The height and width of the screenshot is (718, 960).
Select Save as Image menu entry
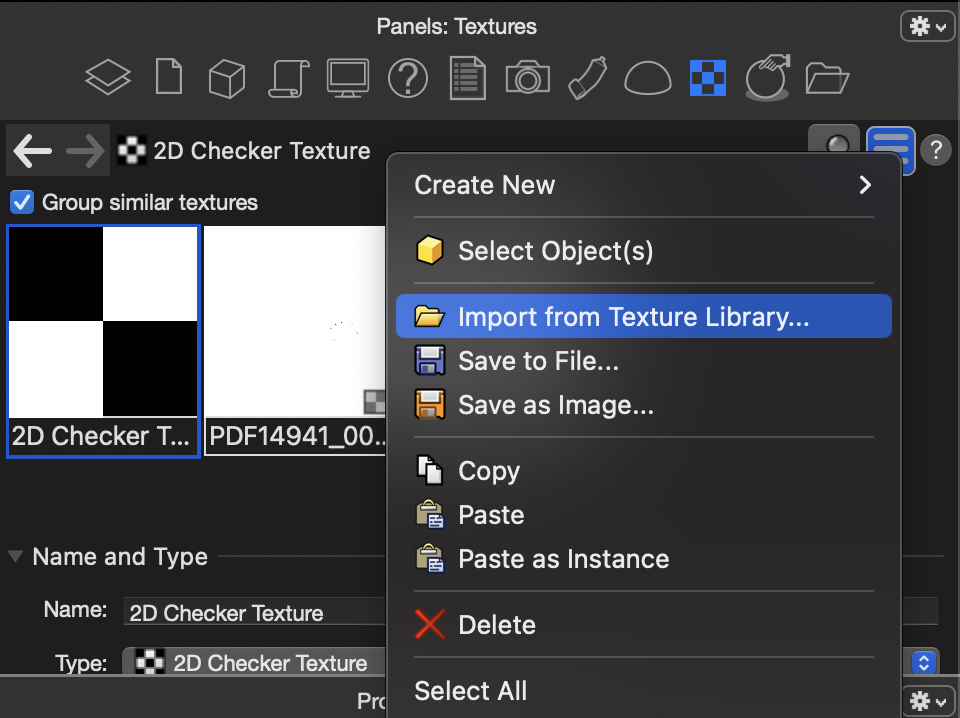[x=555, y=405]
